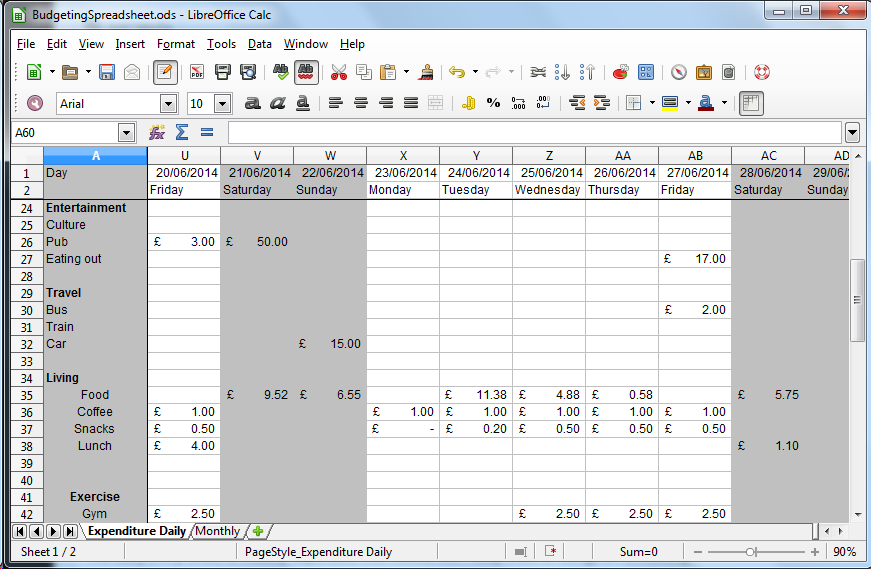Viewport: 871px width, 569px height.
Task: Open the Navigator compass icon
Action: (679, 72)
